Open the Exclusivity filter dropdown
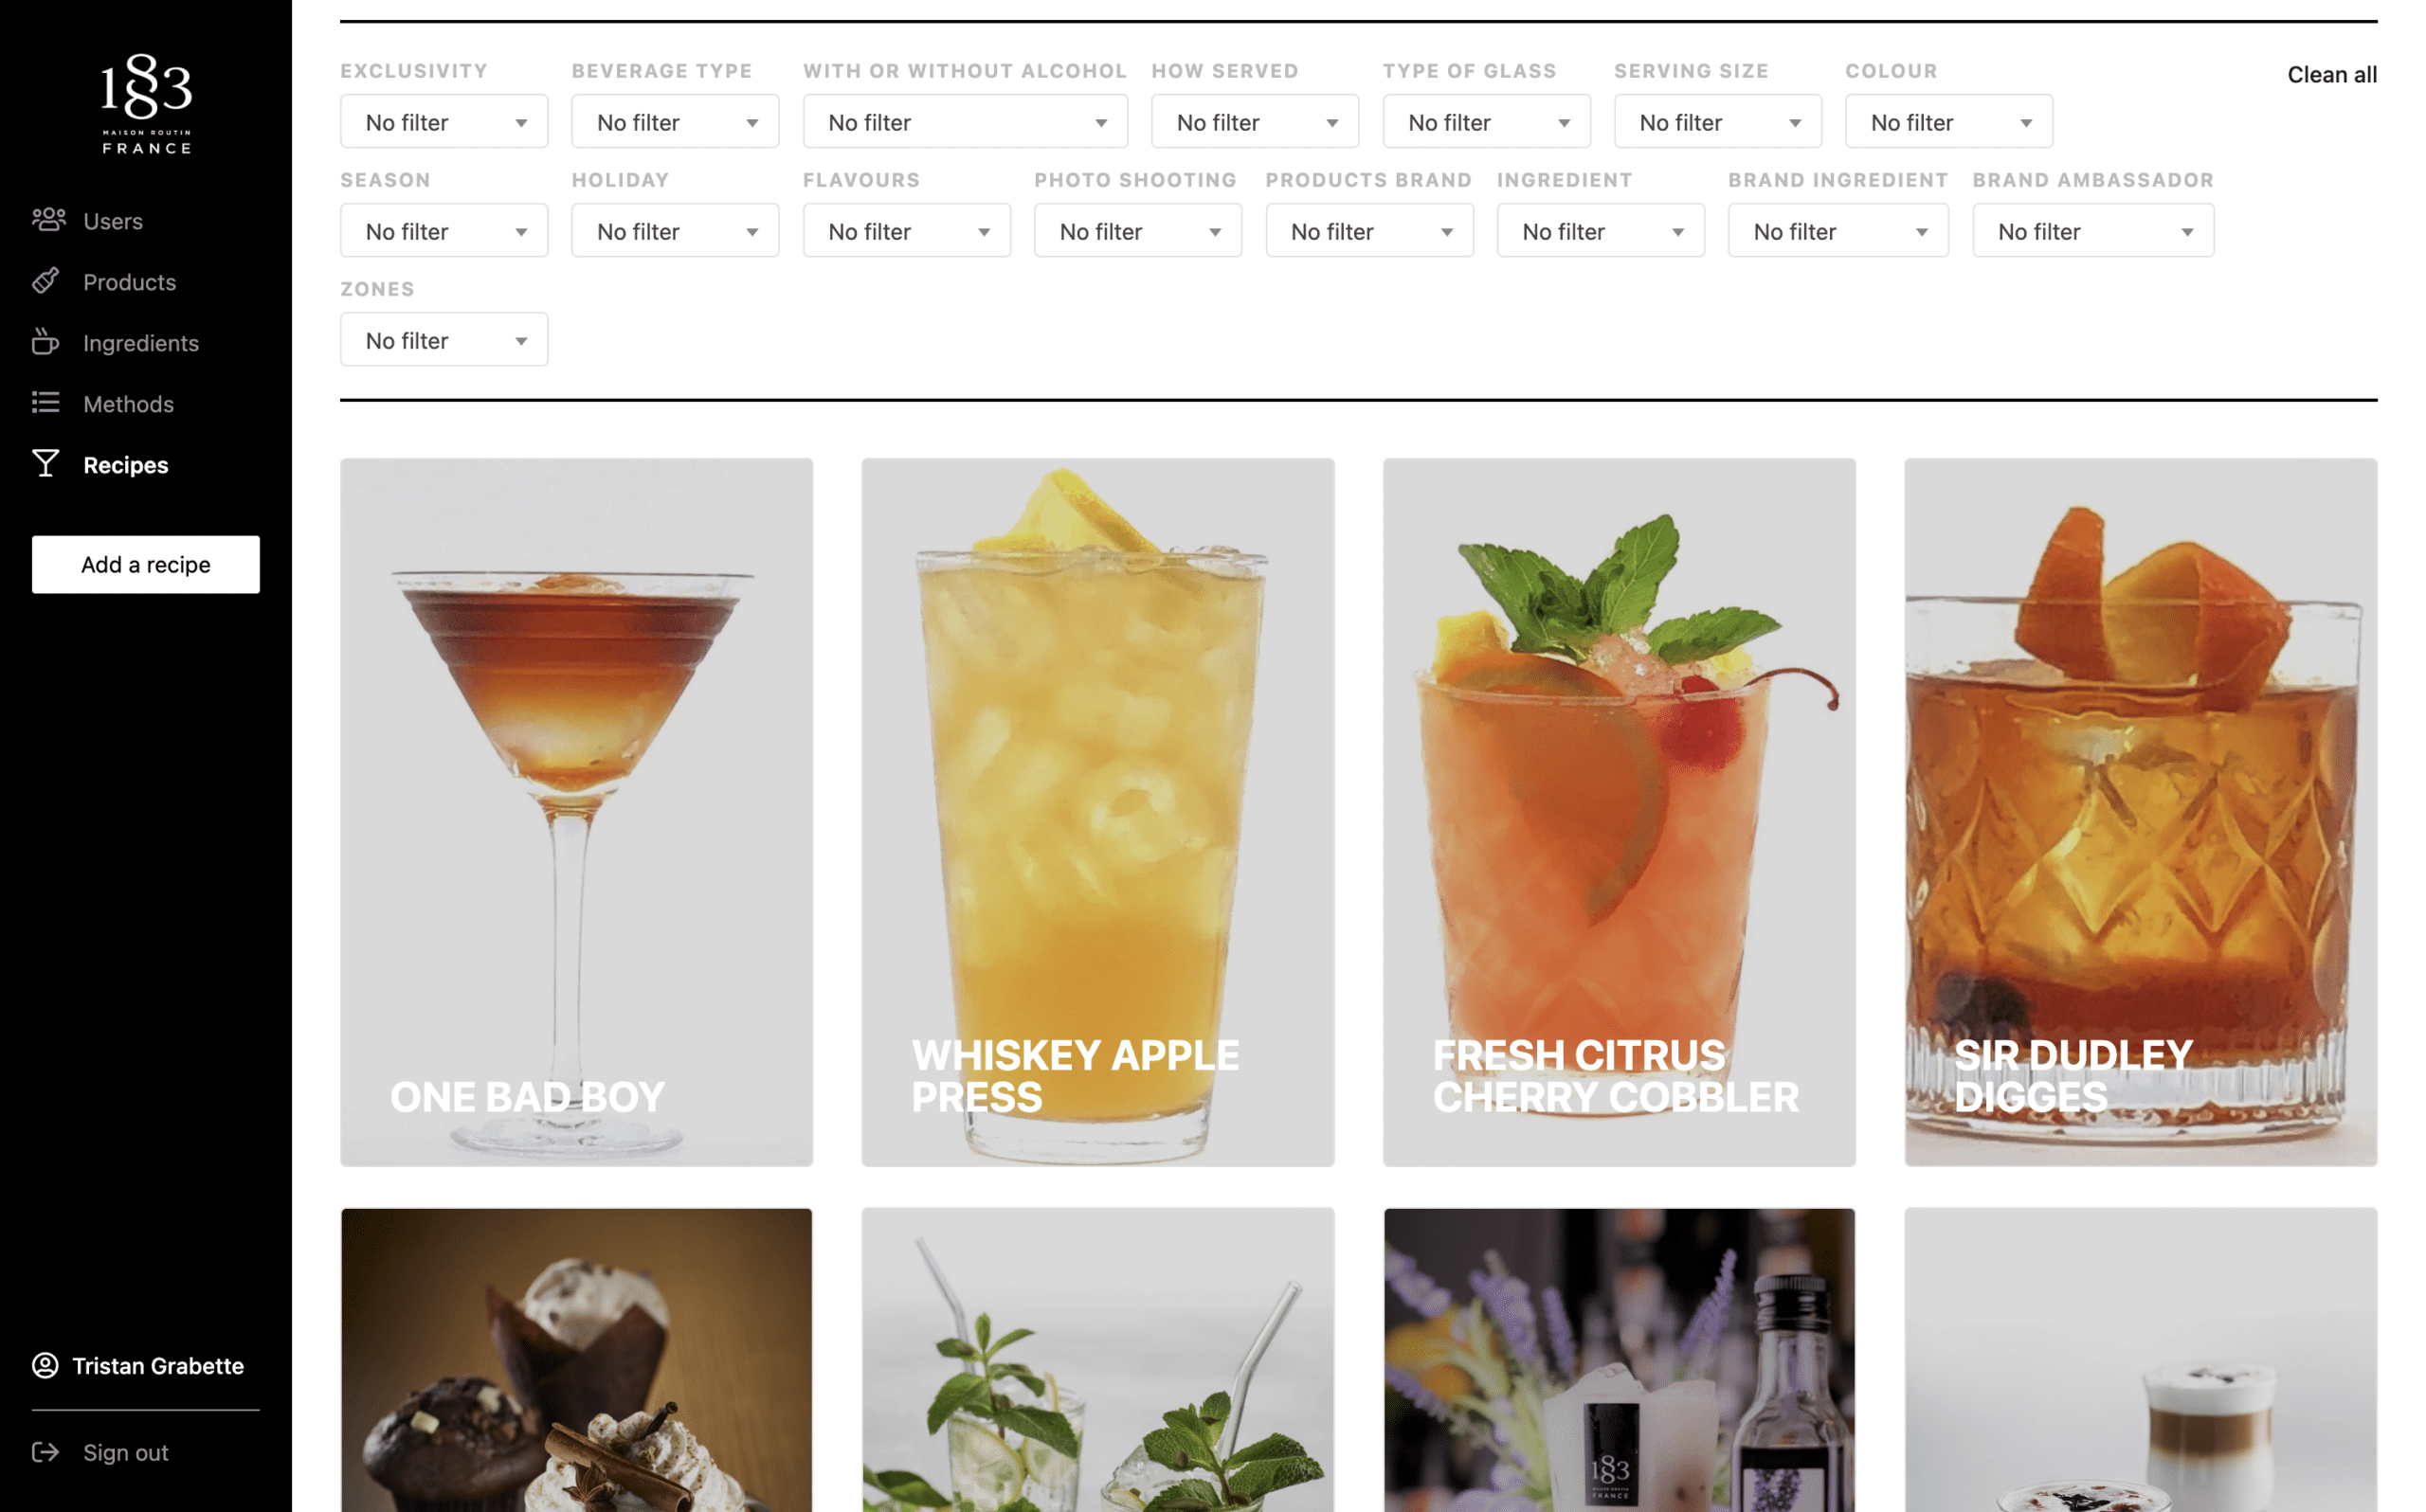 [x=444, y=122]
